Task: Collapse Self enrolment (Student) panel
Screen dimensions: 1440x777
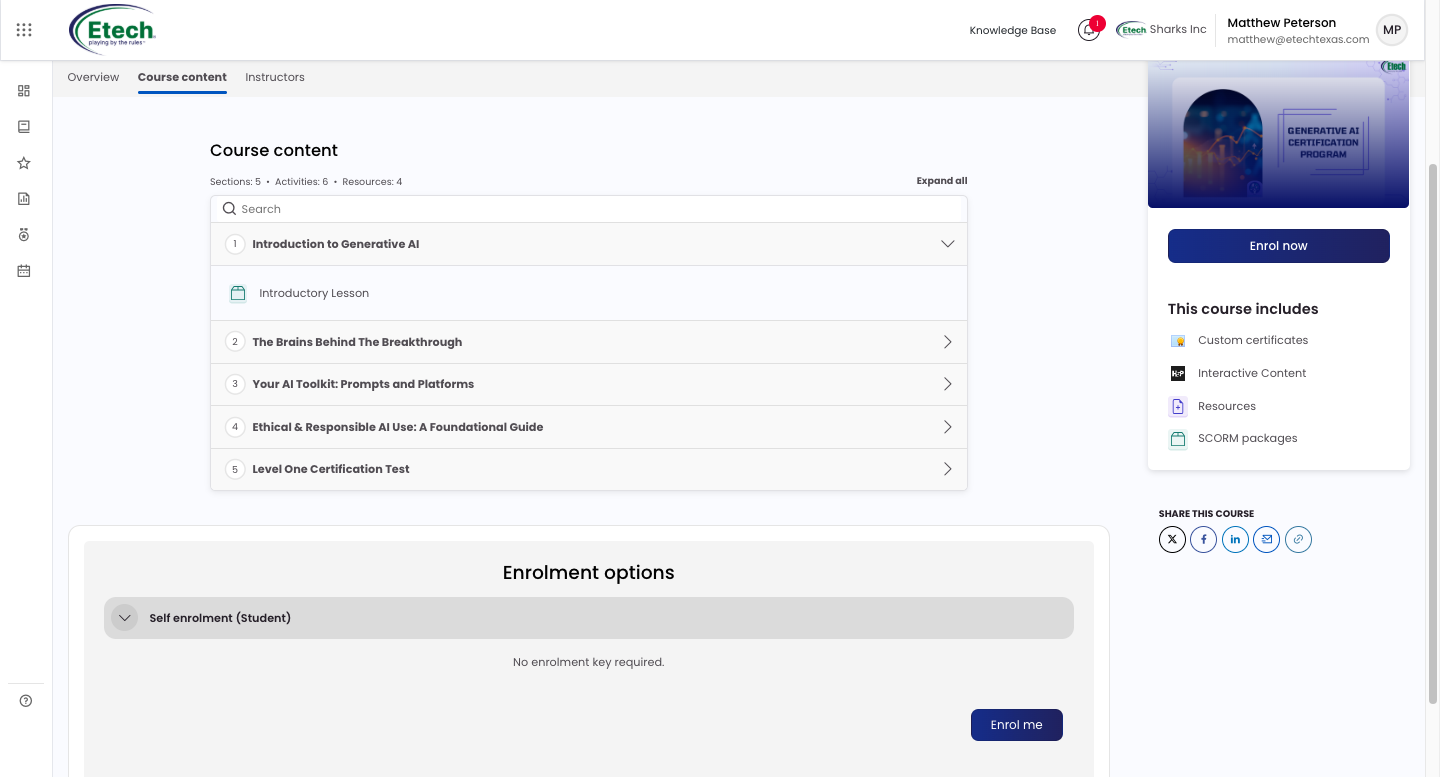Action: pyautogui.click(x=125, y=618)
